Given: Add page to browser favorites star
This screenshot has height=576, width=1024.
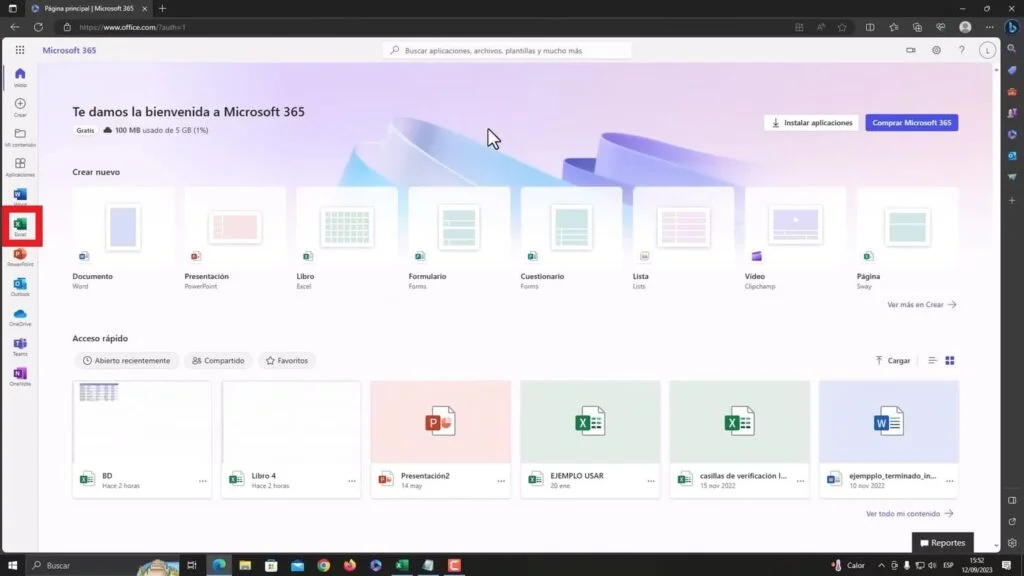Looking at the screenshot, I should point(842,27).
